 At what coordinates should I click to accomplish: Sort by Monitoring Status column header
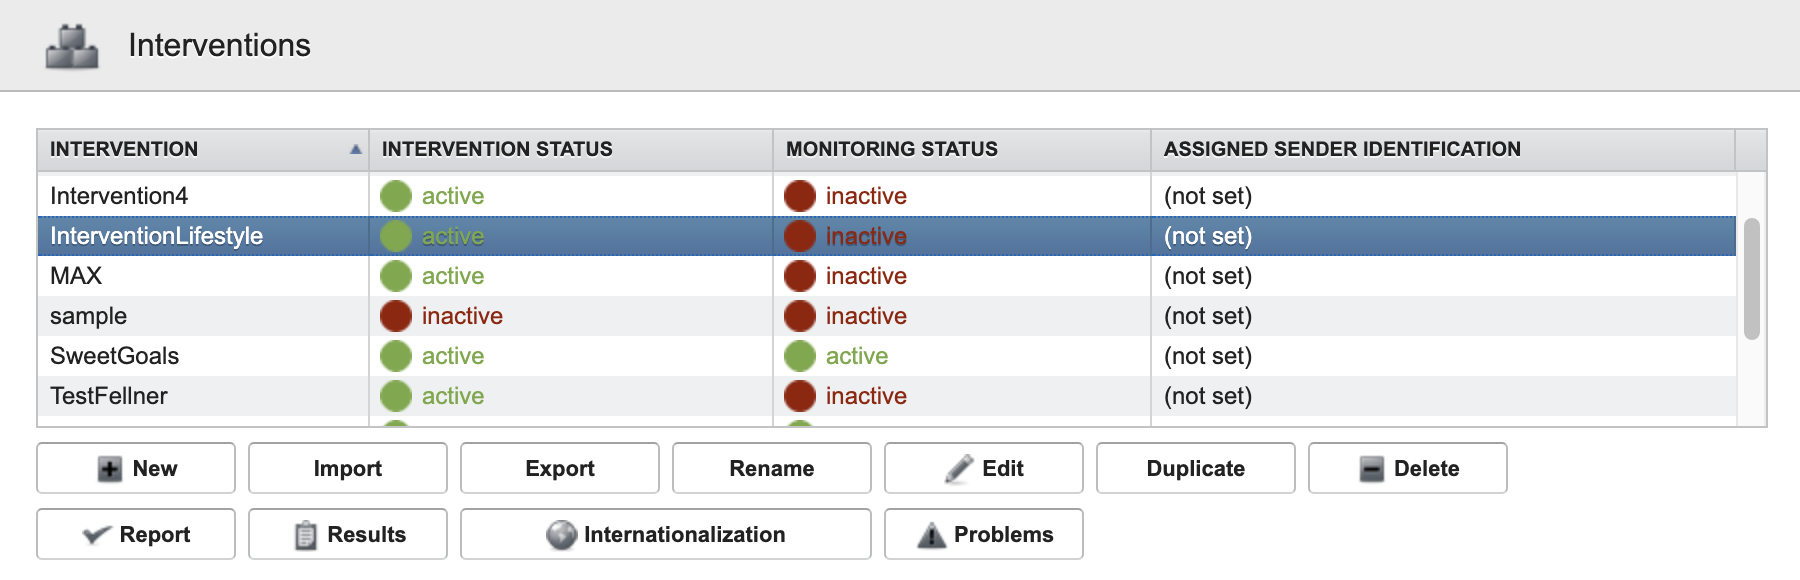click(891, 149)
